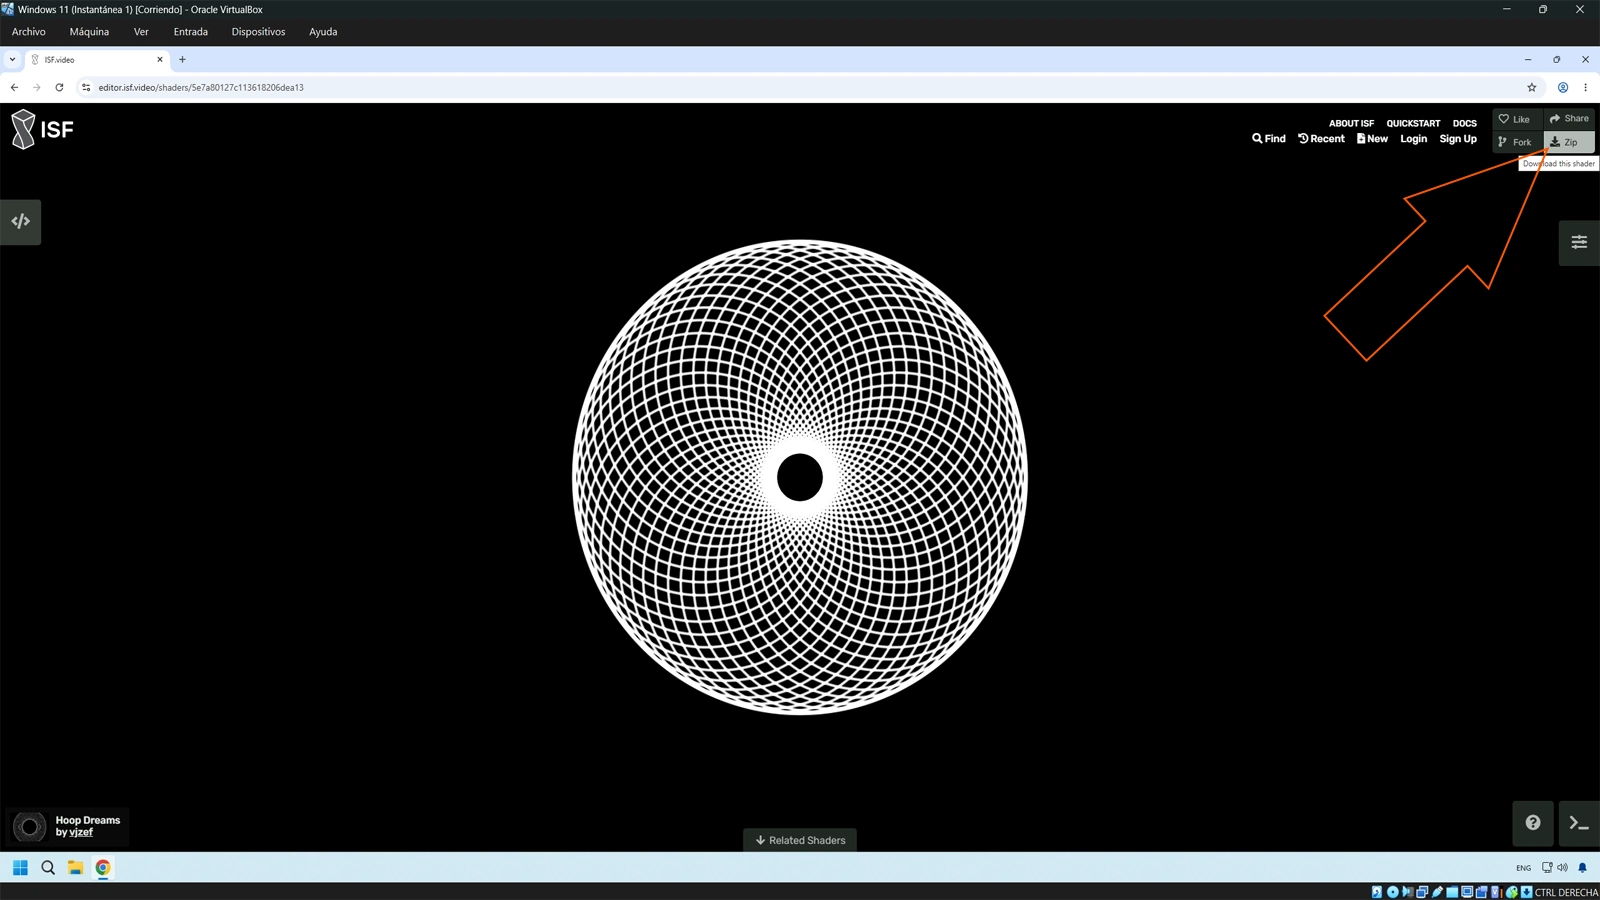Image resolution: width=1600 pixels, height=900 pixels.
Task: Reload the browser page
Action: point(59,87)
